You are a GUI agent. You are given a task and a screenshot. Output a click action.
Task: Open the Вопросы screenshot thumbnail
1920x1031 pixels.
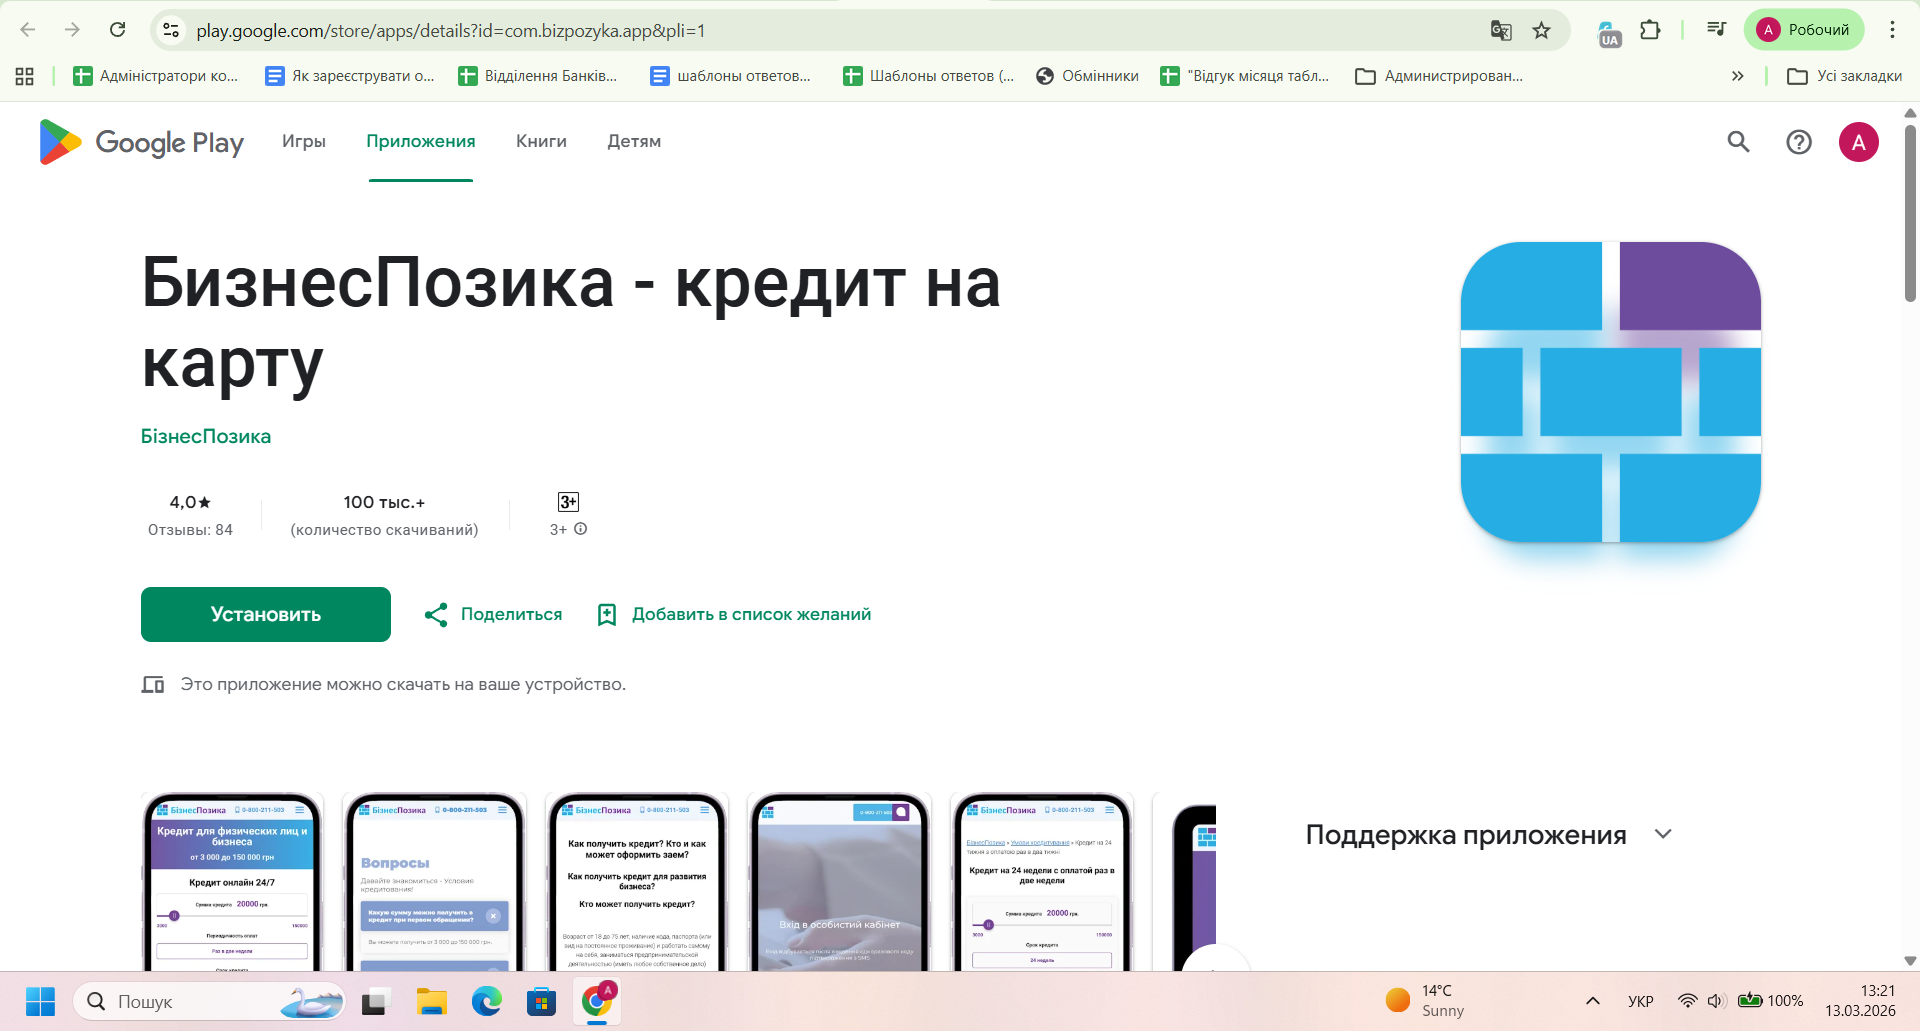(435, 882)
